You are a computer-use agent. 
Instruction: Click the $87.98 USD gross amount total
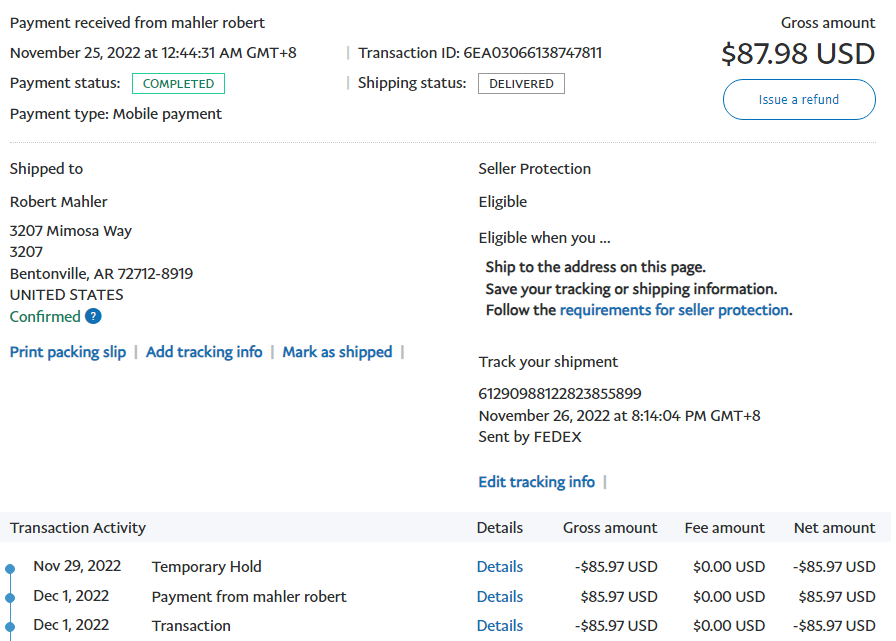798,54
